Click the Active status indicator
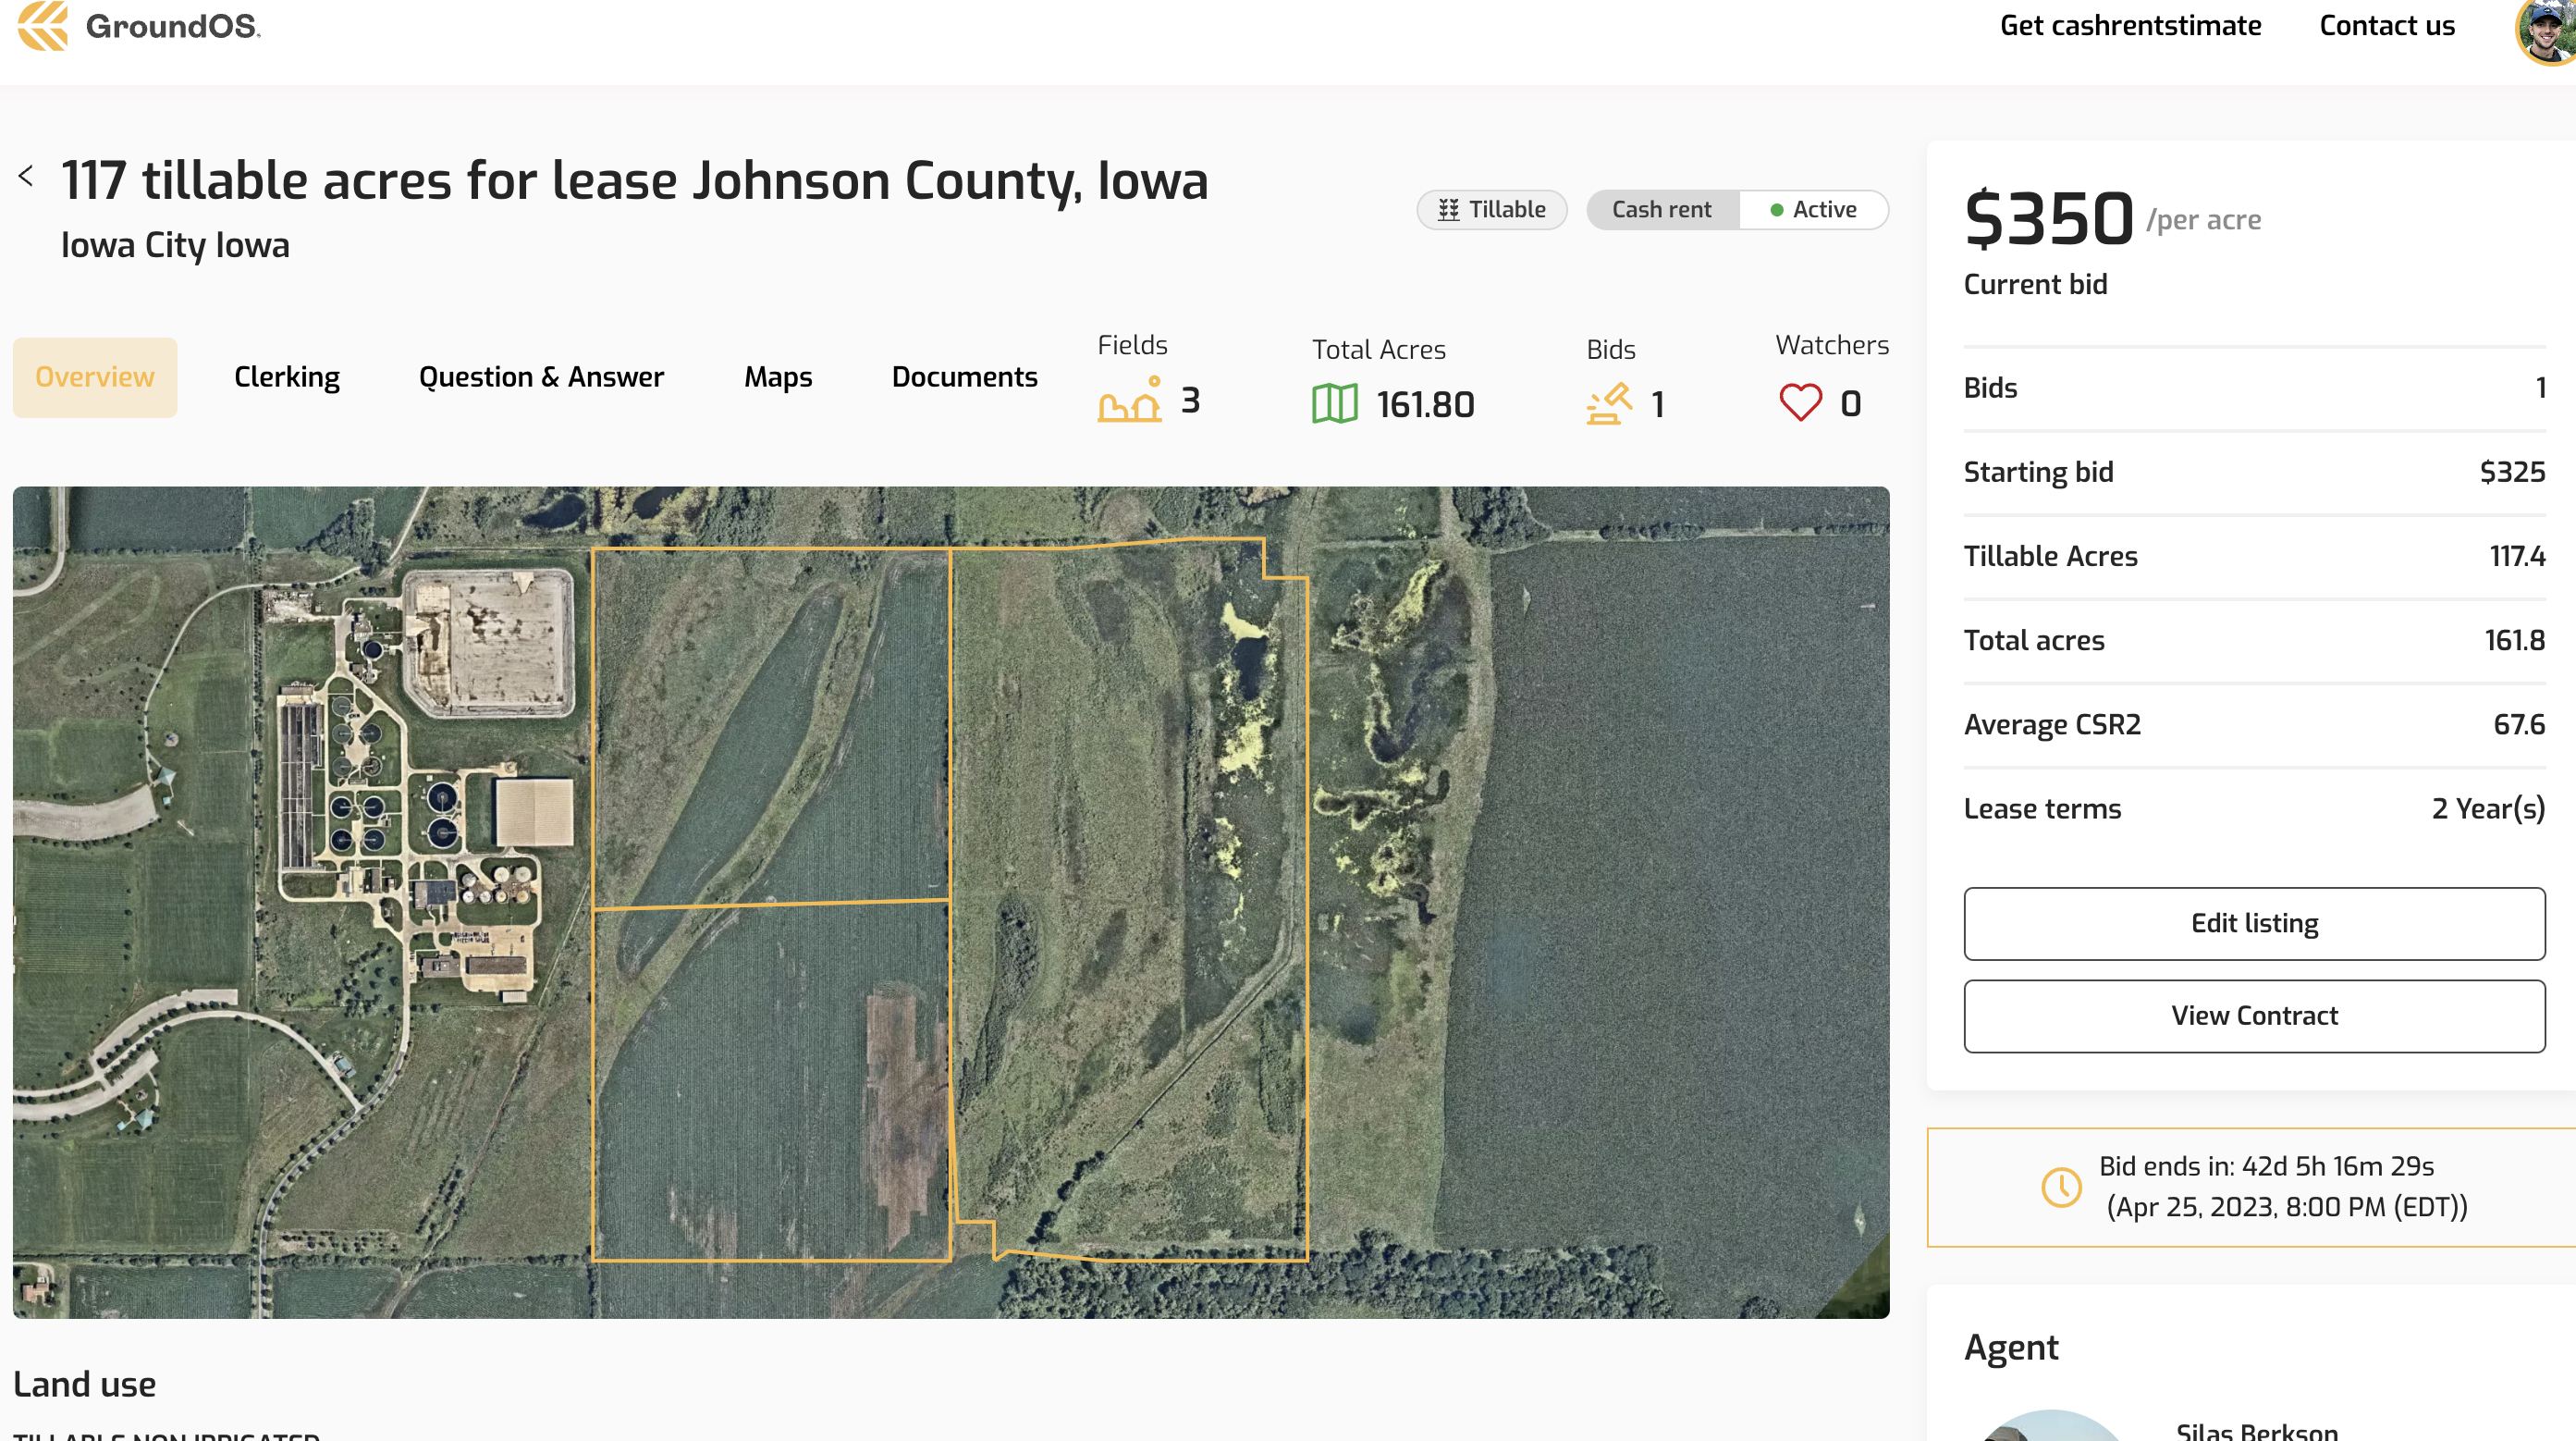Screen dimensions: 2576x1441 click(x=1814, y=210)
